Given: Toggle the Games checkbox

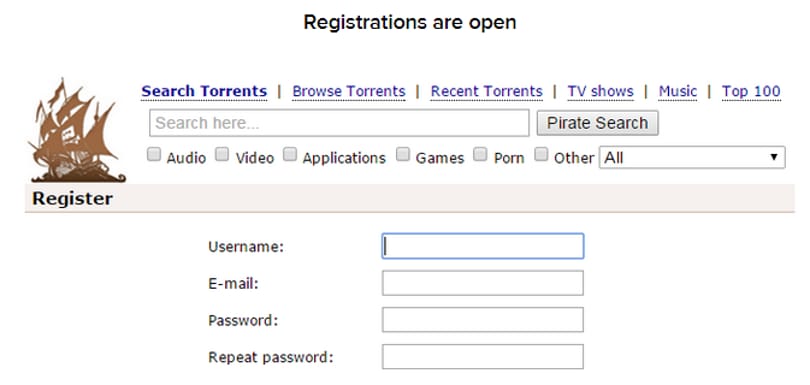Looking at the screenshot, I should tap(403, 155).
